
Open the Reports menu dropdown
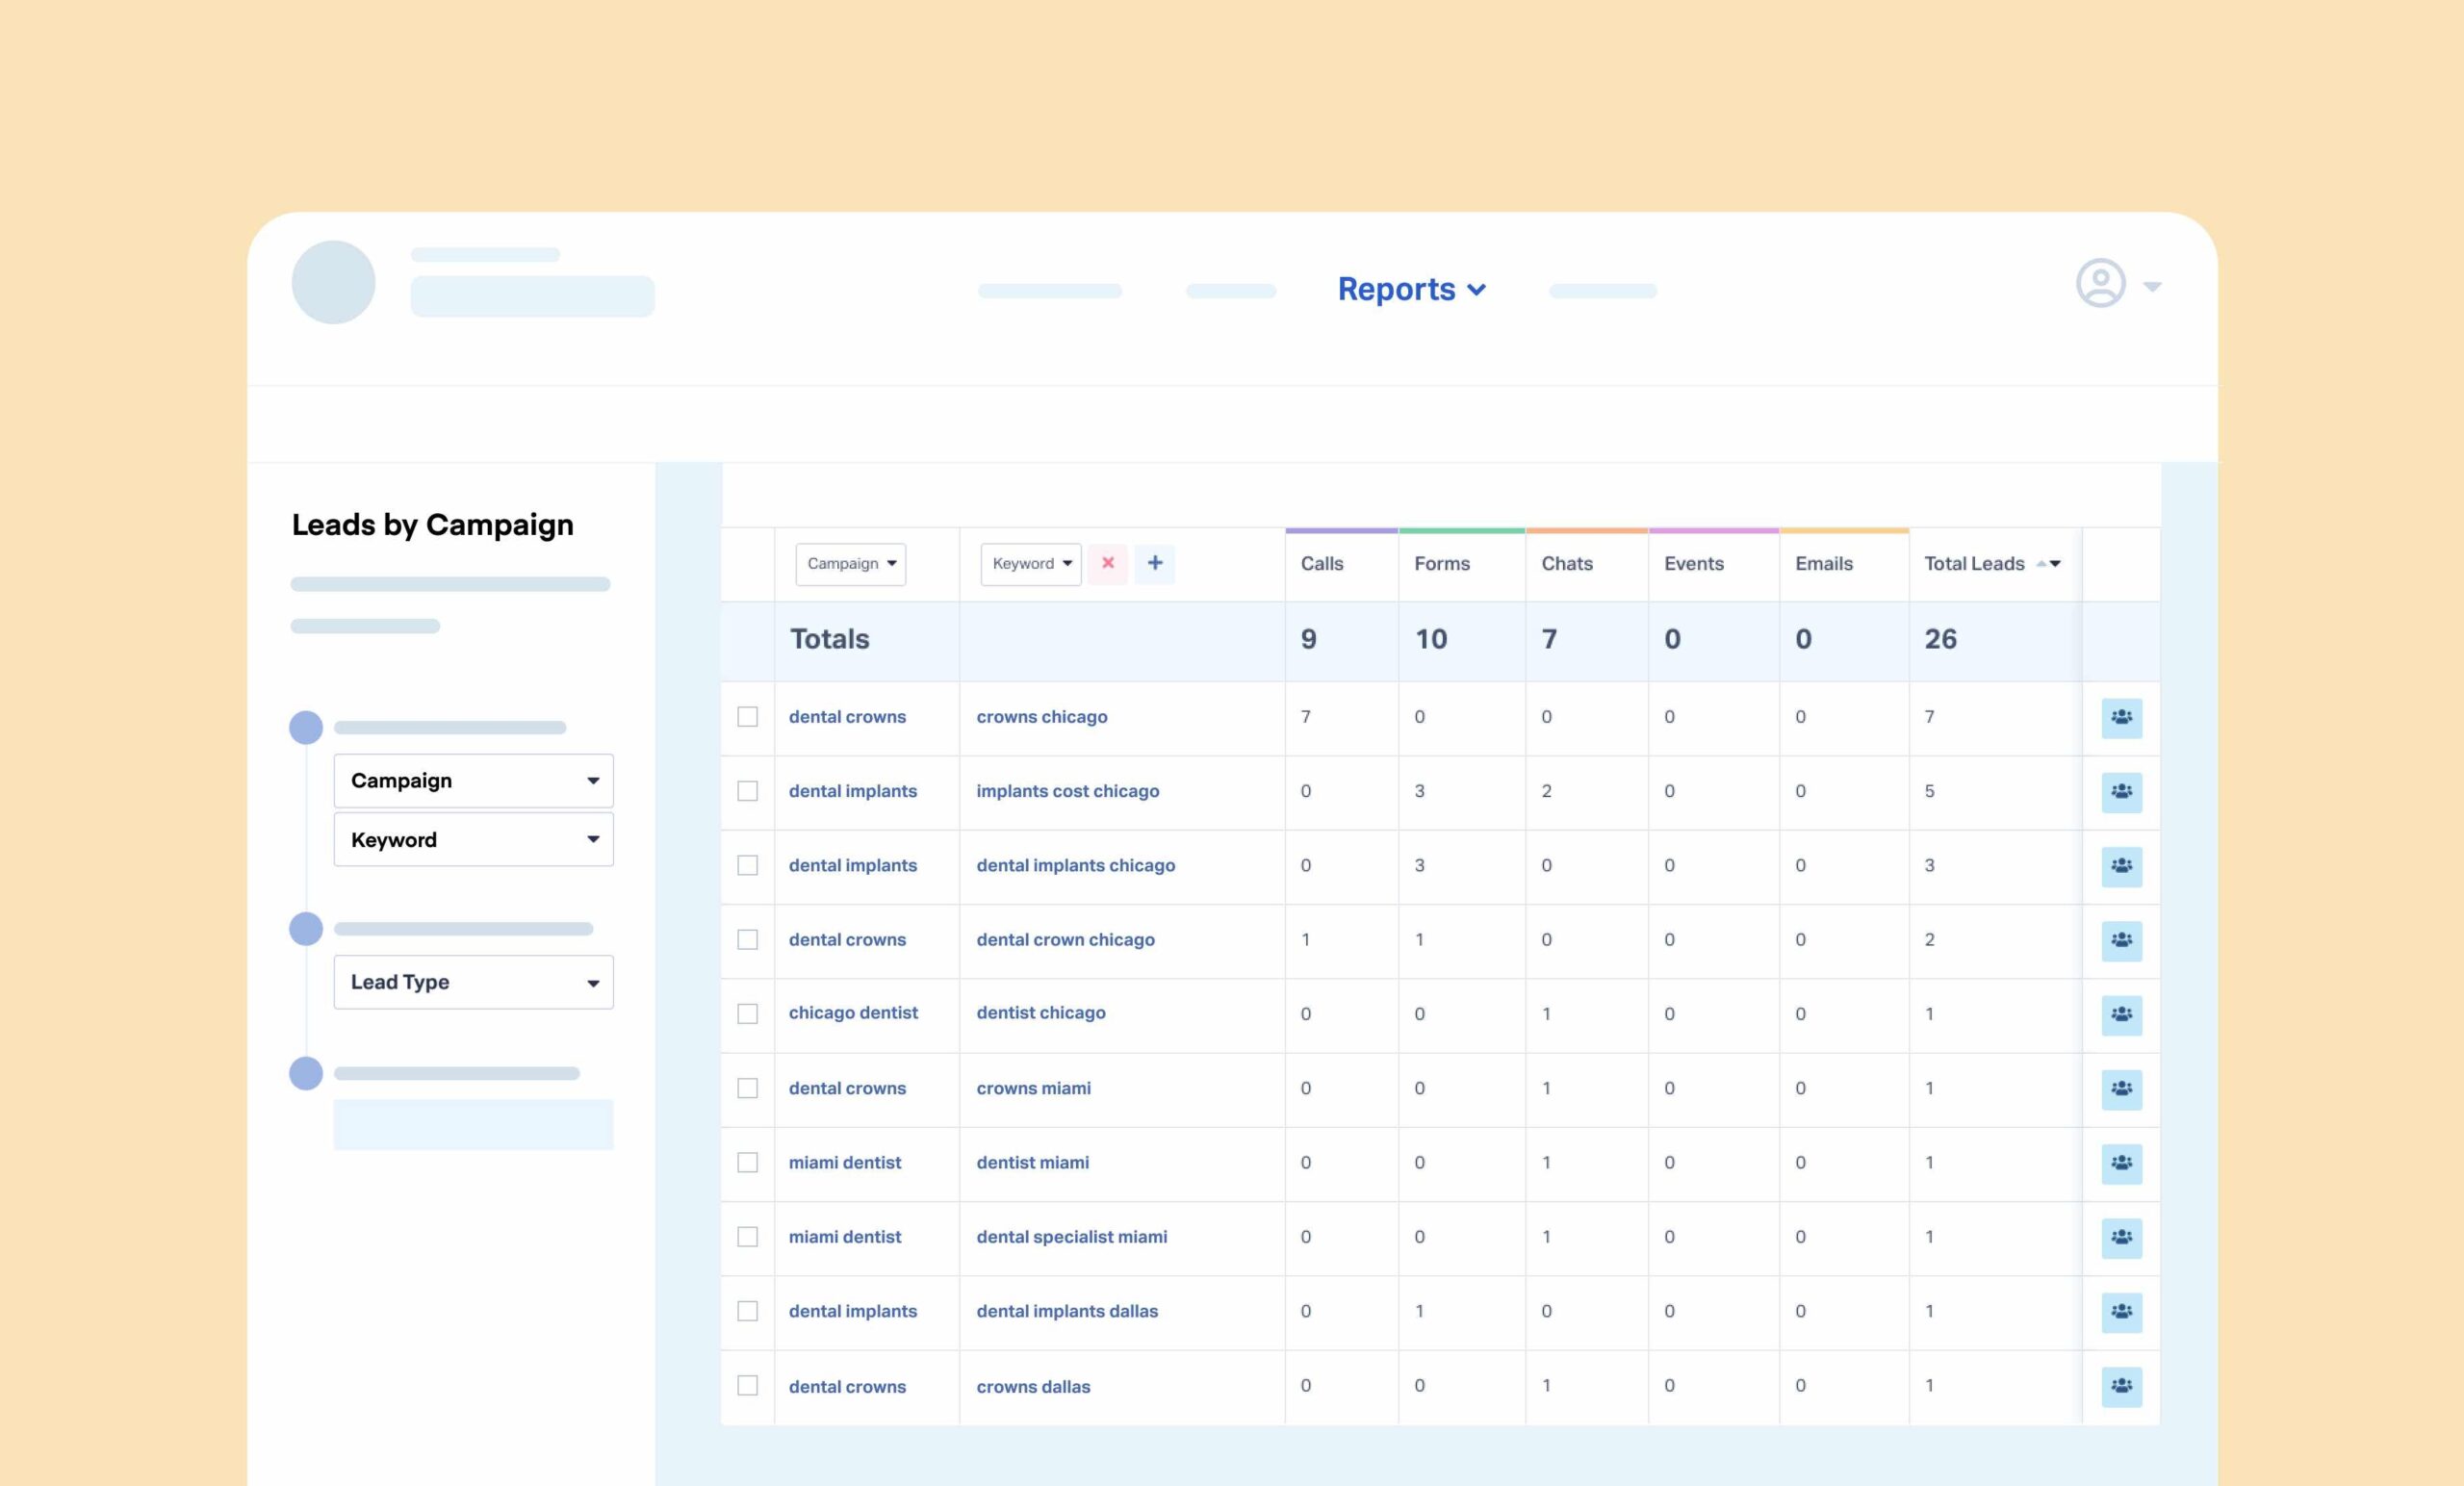coord(1412,289)
